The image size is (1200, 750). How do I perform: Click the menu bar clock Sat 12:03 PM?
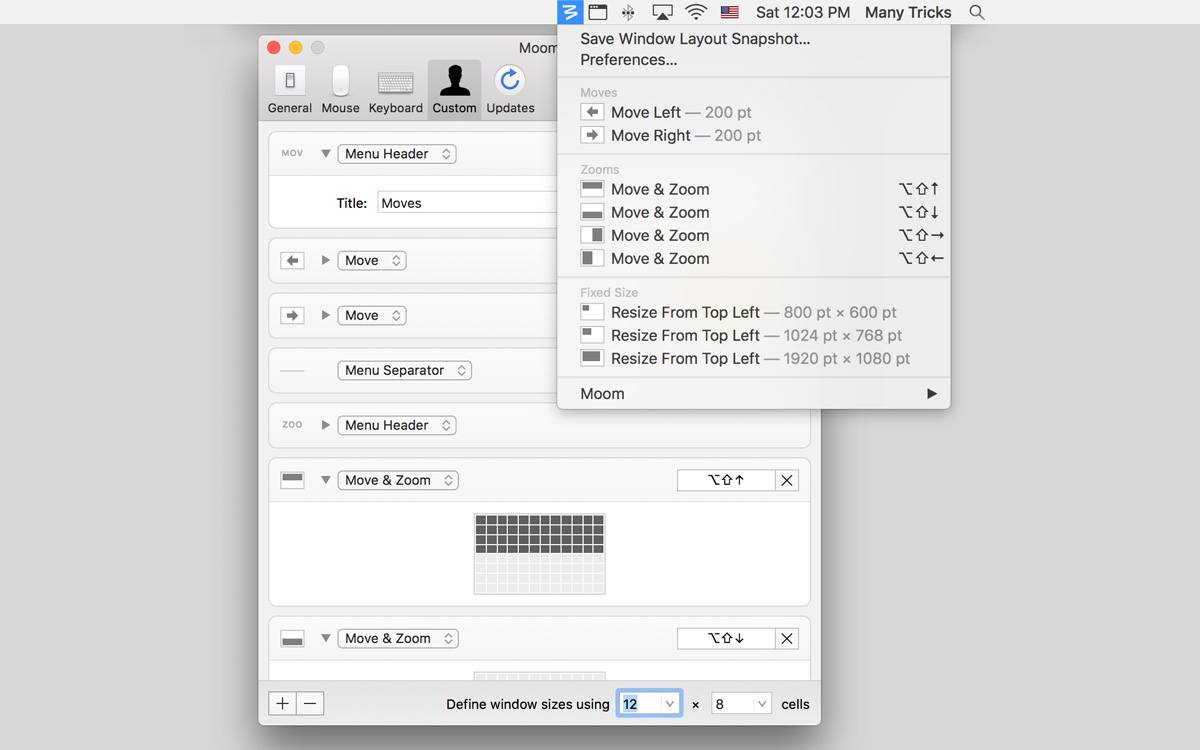click(x=803, y=12)
